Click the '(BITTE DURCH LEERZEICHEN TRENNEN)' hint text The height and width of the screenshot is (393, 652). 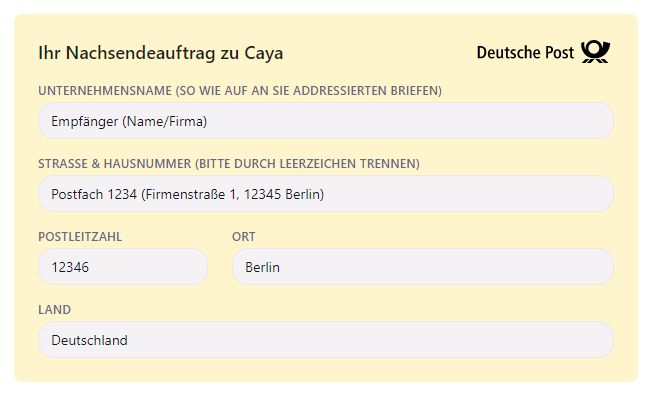(307, 164)
